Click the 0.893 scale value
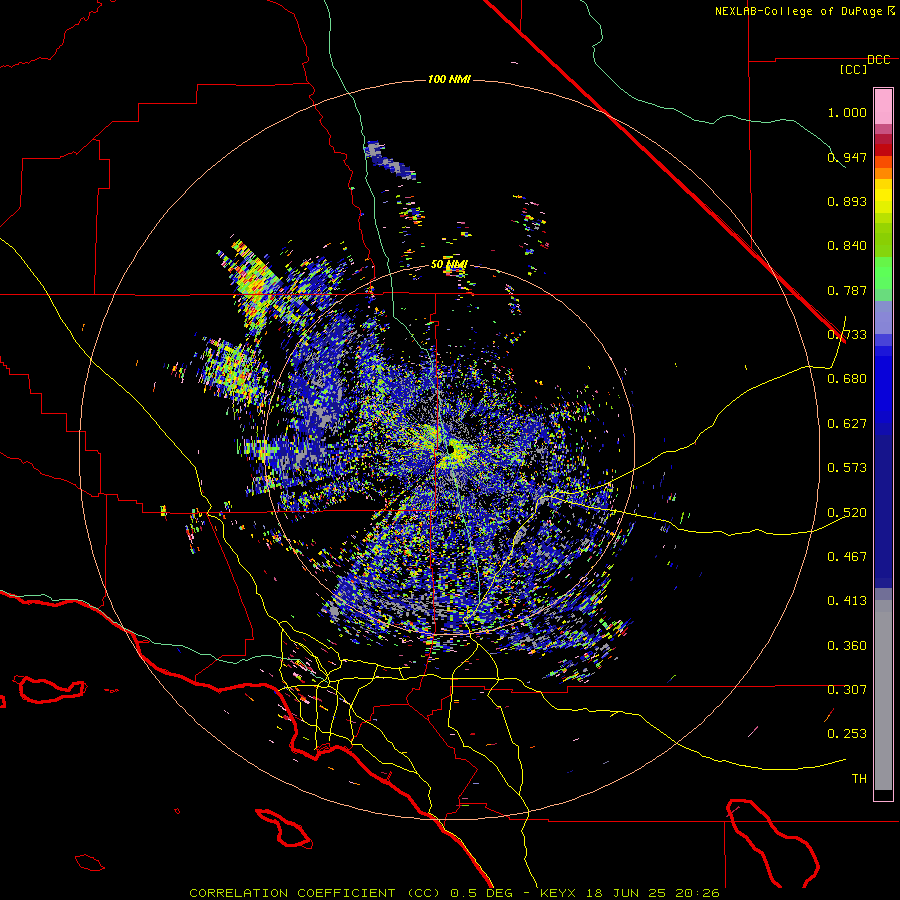This screenshot has height=900, width=900. [x=847, y=201]
